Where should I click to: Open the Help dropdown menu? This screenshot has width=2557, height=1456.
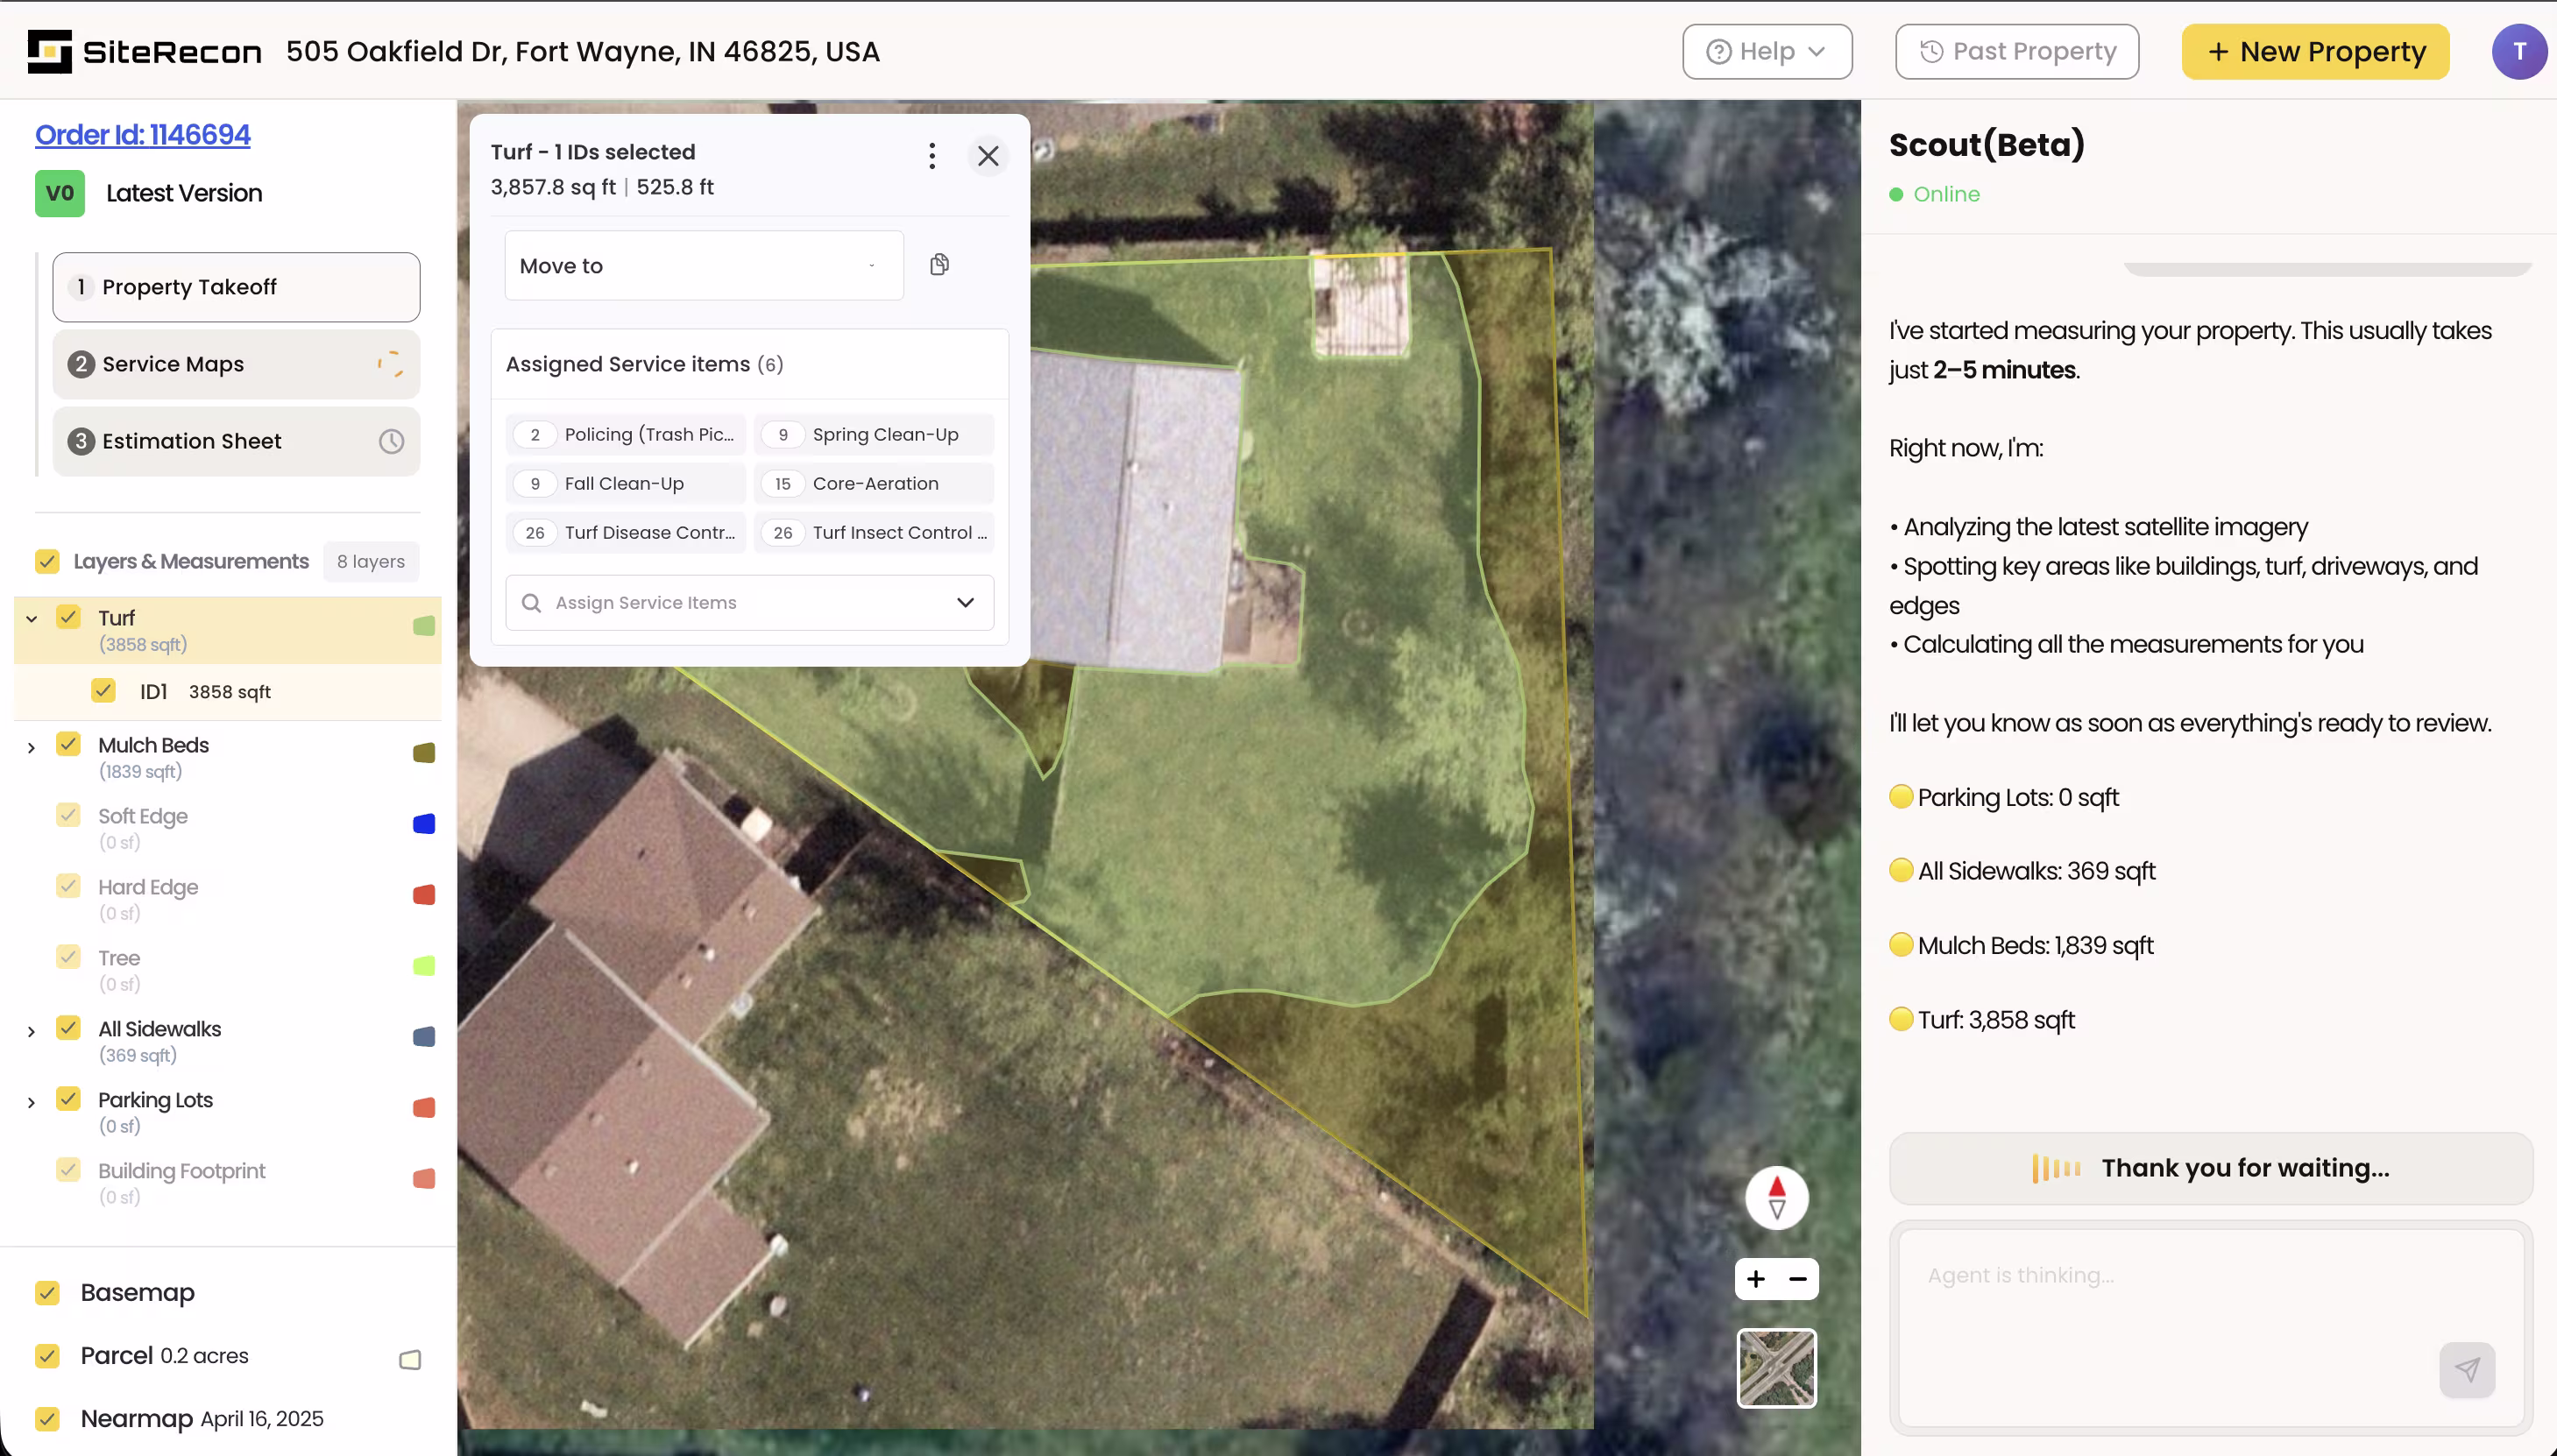[1766, 51]
